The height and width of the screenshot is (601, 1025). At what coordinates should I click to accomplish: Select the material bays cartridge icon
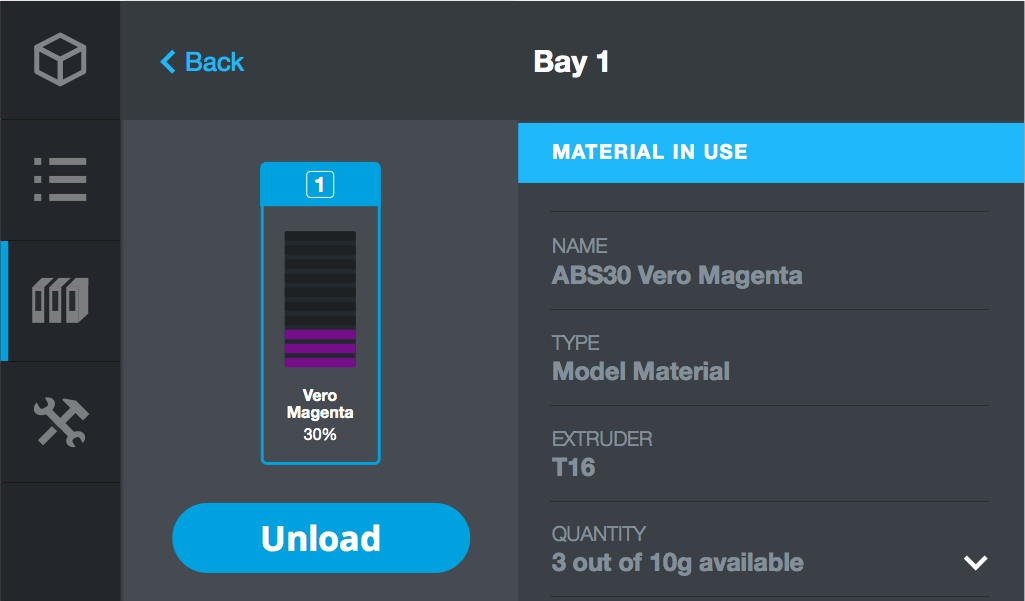60,300
